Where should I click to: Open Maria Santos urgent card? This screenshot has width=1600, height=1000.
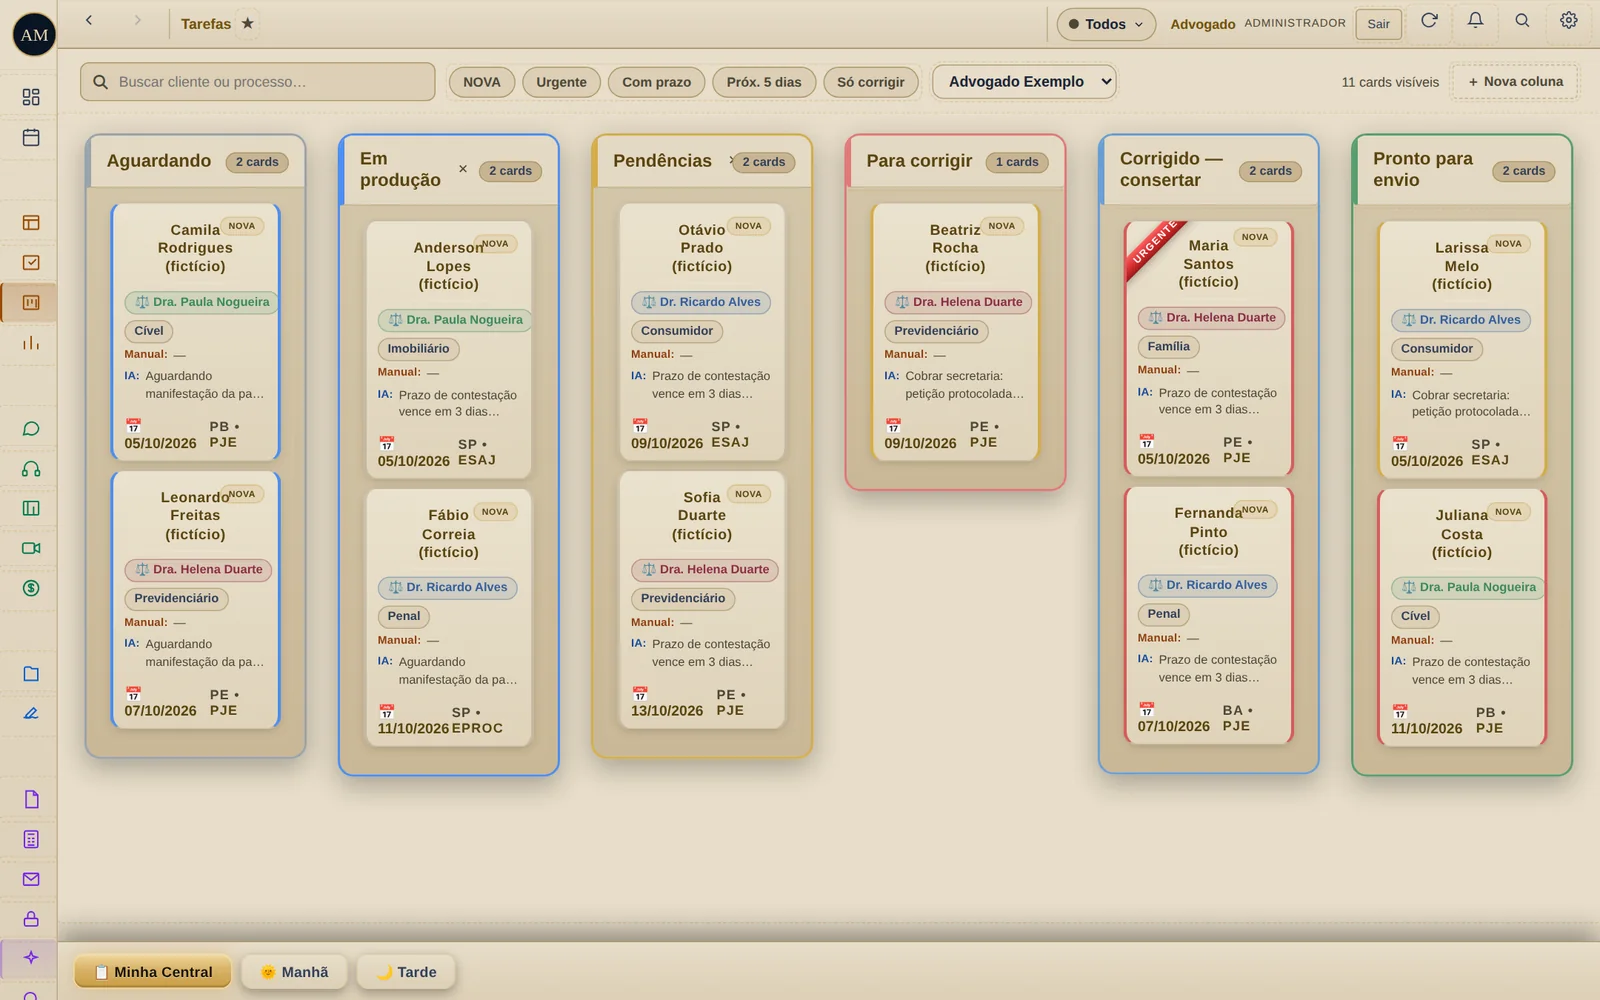tap(1208, 348)
